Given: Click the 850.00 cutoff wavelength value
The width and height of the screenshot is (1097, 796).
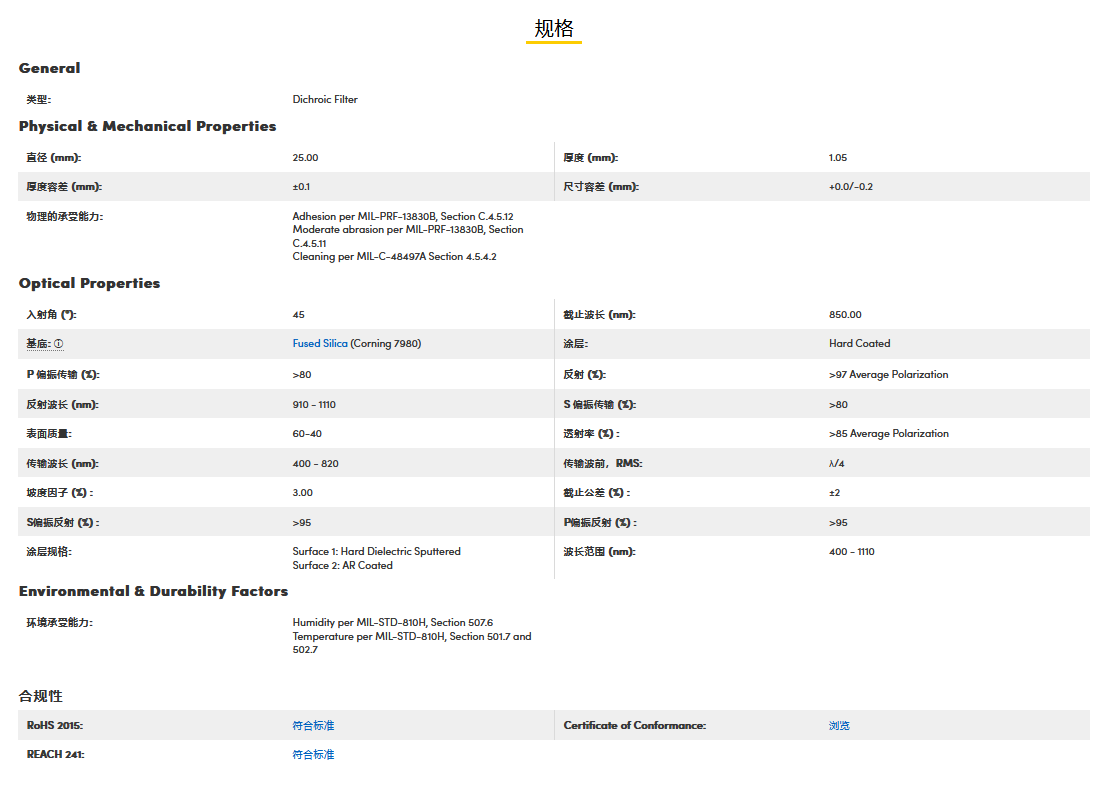Looking at the screenshot, I should click(x=845, y=315).
